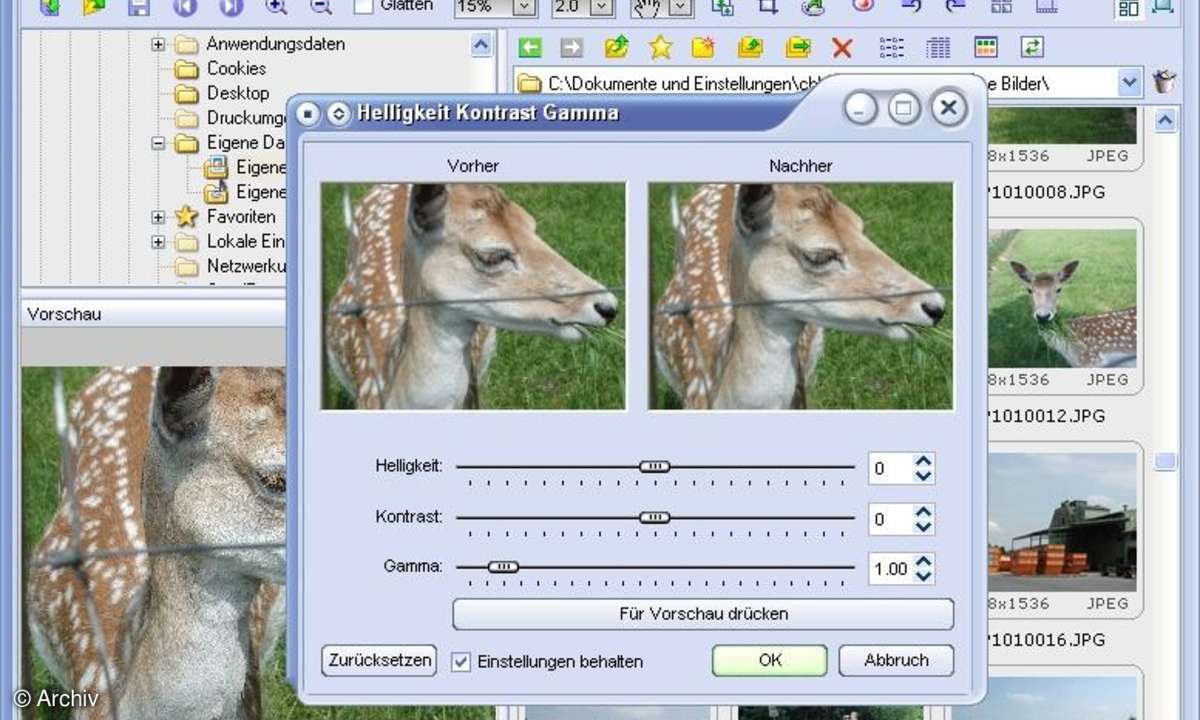Select the deer thumbnail above P1010012.JPG
The image size is (1200, 720).
coord(1062,298)
